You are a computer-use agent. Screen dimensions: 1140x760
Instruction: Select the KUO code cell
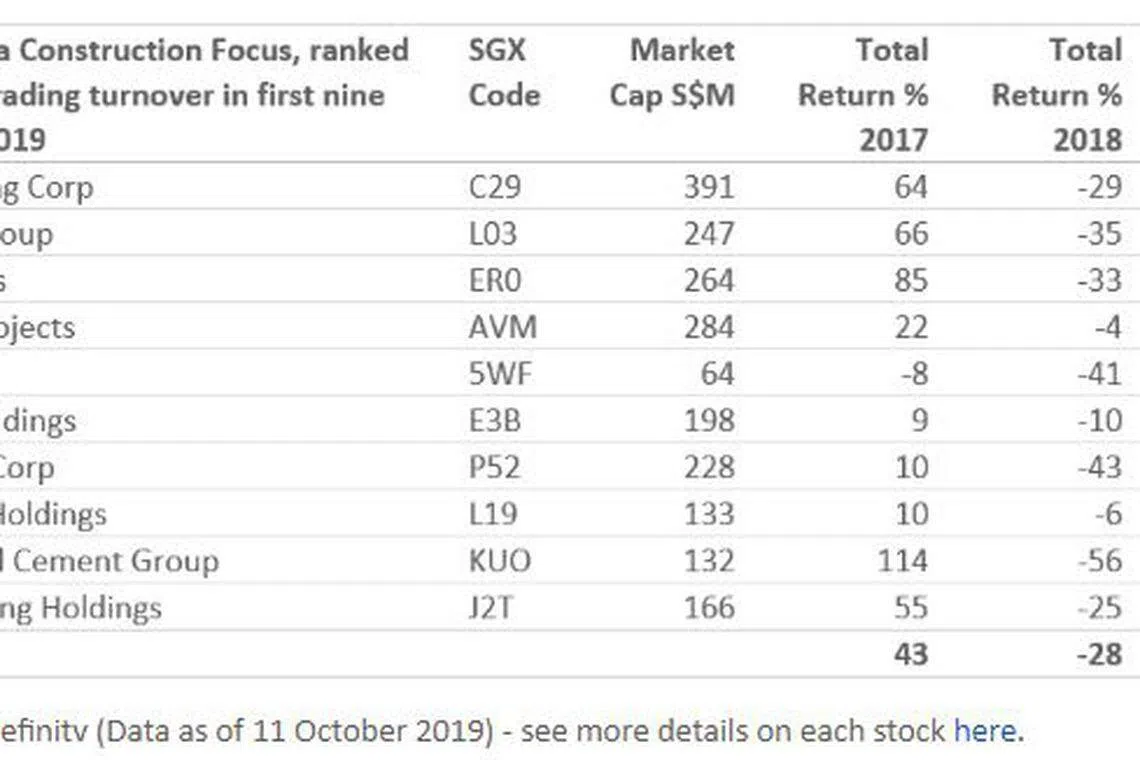point(500,560)
